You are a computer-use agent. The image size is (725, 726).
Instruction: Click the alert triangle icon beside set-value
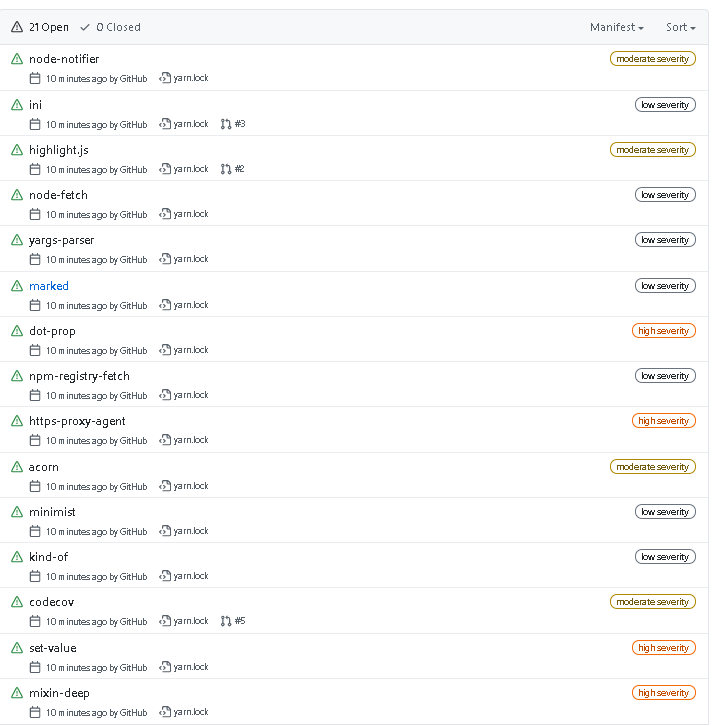coord(17,648)
